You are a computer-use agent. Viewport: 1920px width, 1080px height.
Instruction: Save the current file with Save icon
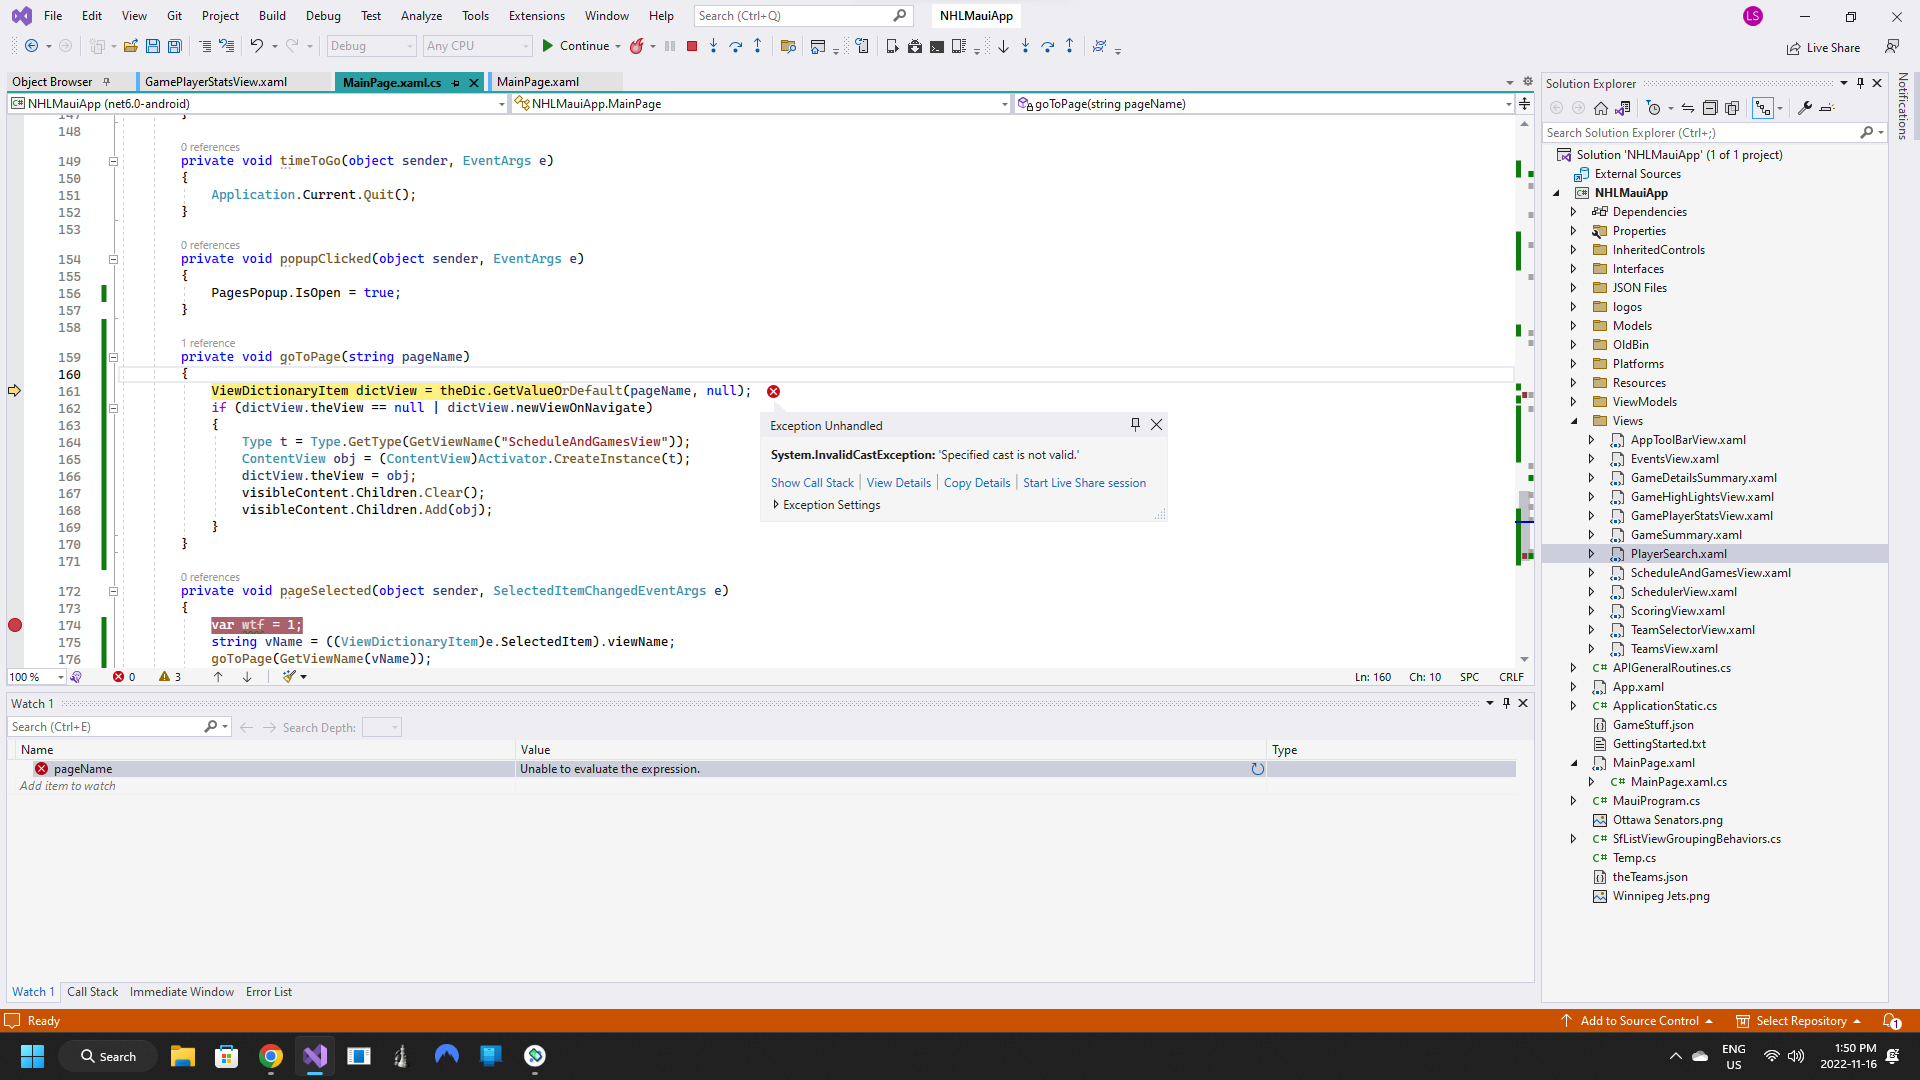tap(153, 46)
